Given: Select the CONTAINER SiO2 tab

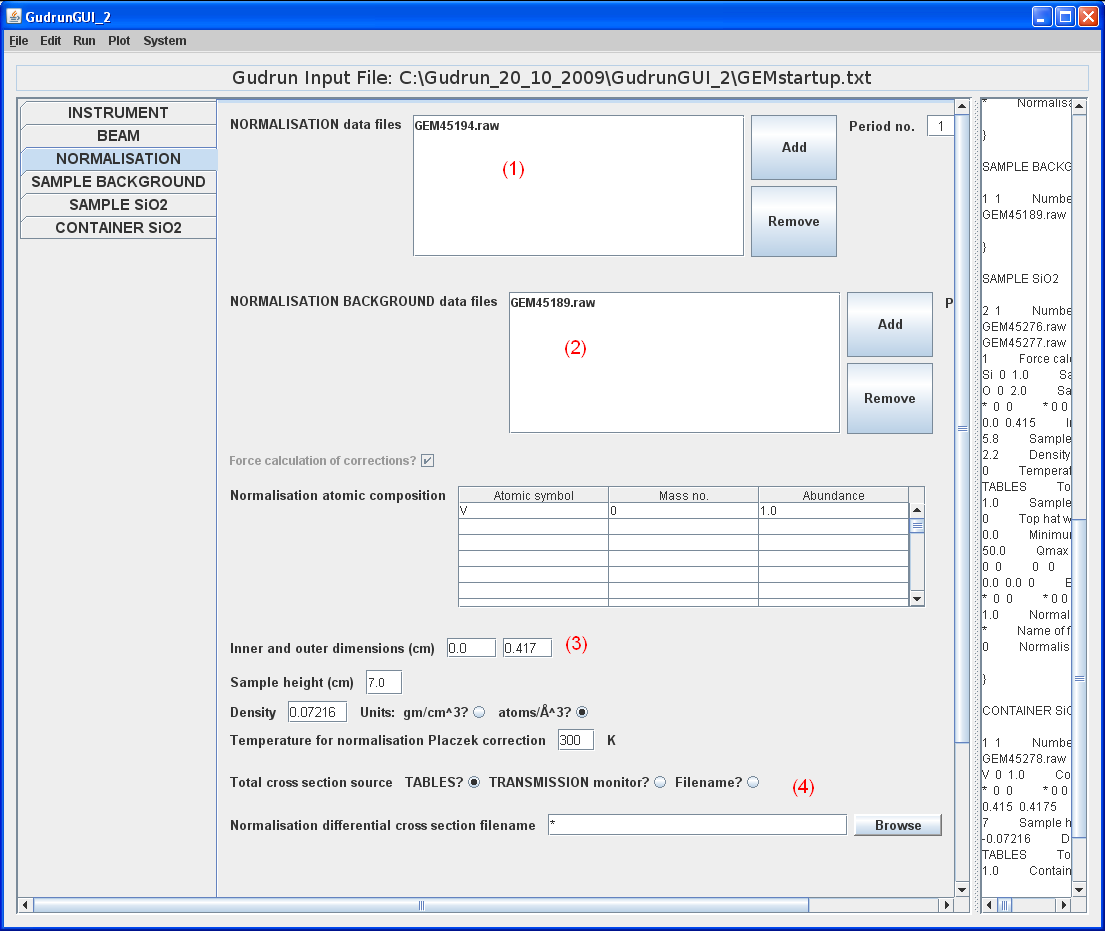Looking at the screenshot, I should point(118,228).
